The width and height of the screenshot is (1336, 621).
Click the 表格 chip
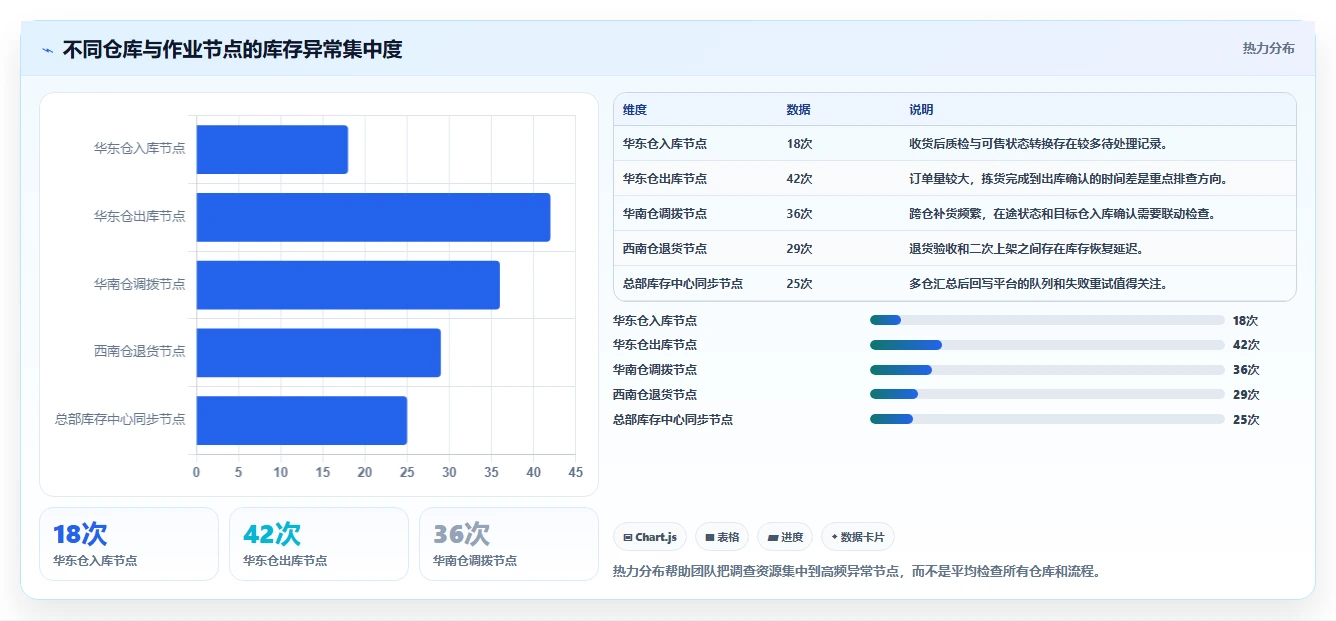point(722,537)
